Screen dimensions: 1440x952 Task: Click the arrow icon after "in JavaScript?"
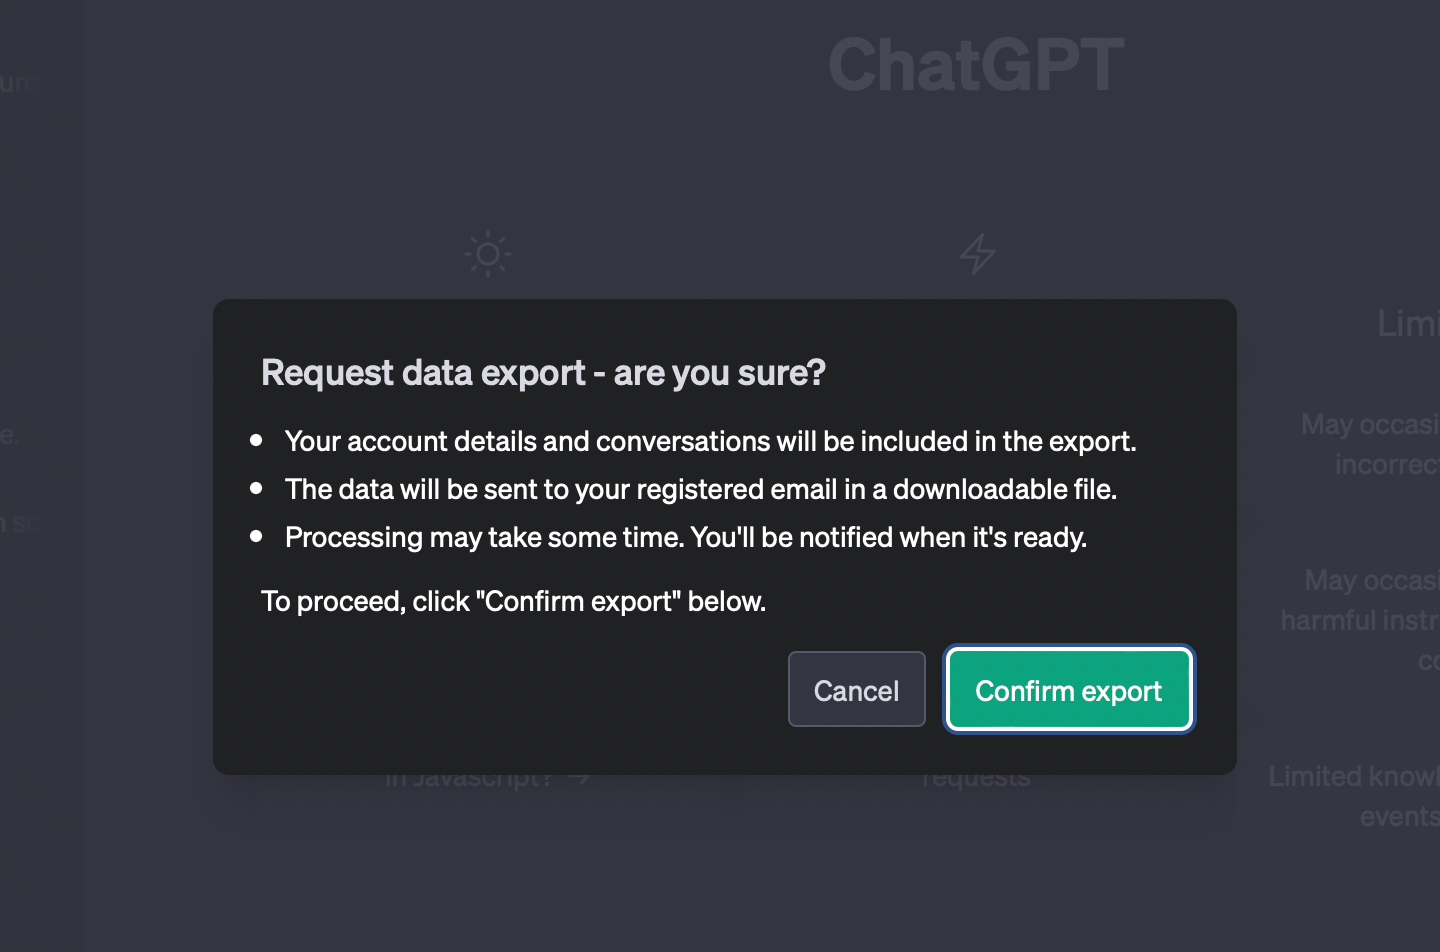(x=579, y=778)
